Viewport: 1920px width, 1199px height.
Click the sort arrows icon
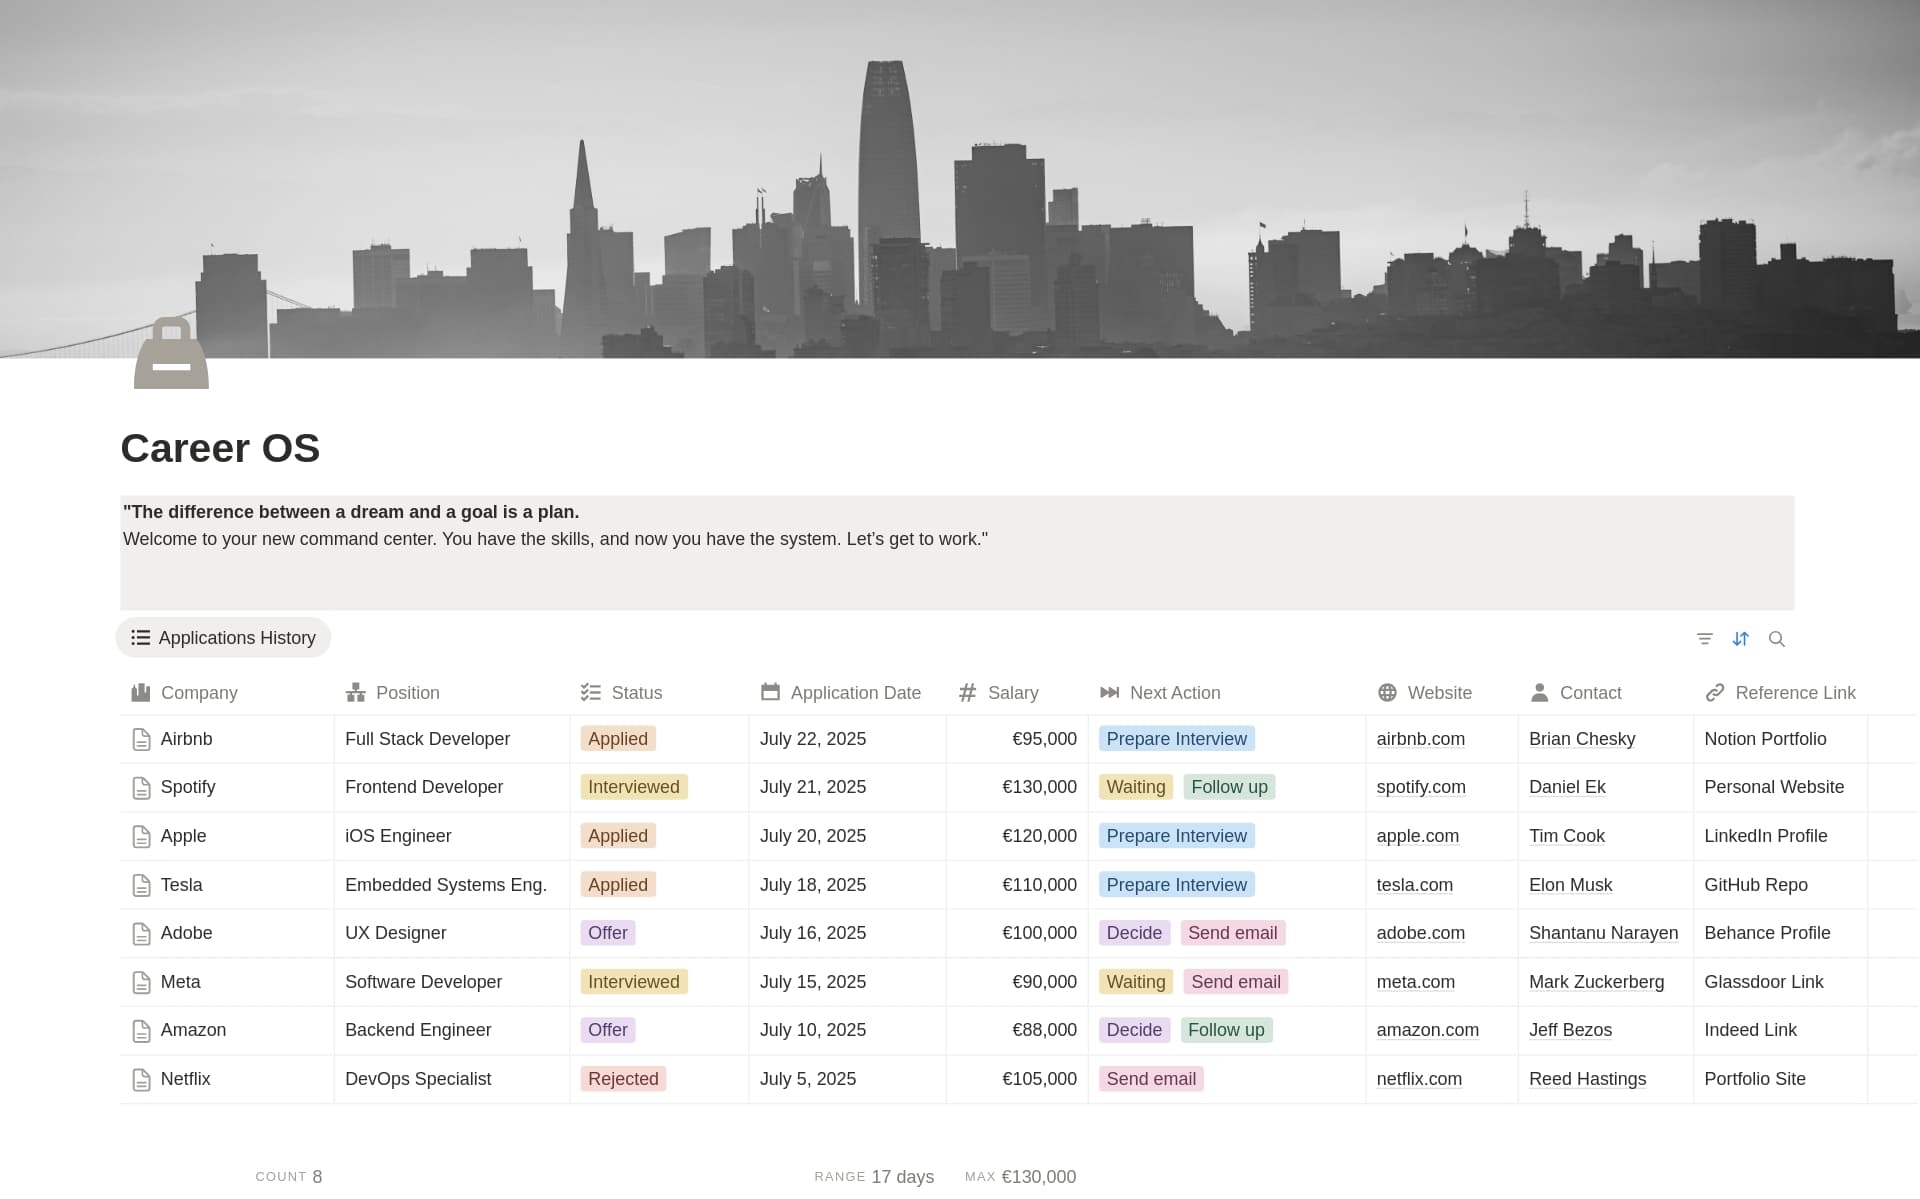click(1740, 638)
